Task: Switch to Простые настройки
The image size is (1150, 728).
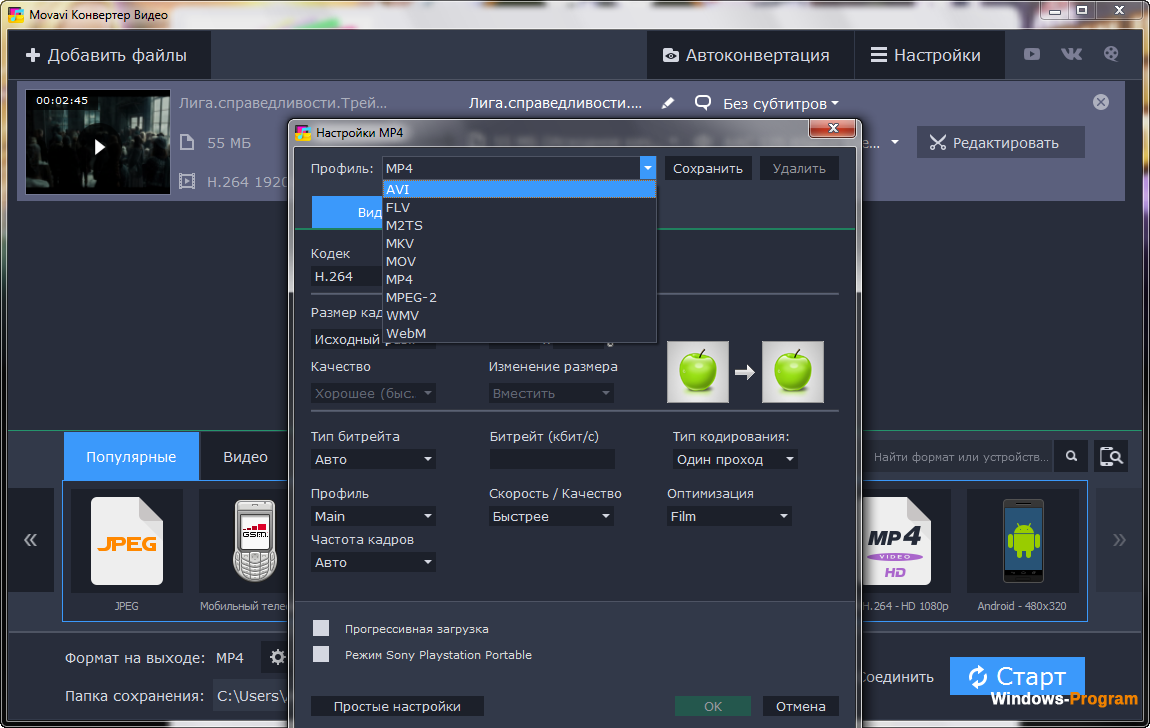Action: coord(397,706)
